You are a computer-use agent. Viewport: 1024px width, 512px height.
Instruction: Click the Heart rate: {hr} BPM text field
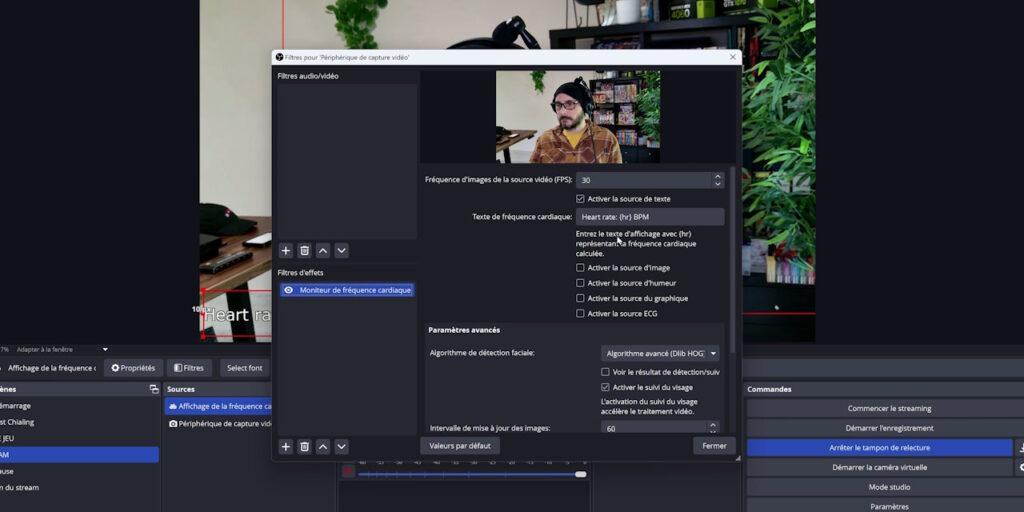click(650, 217)
